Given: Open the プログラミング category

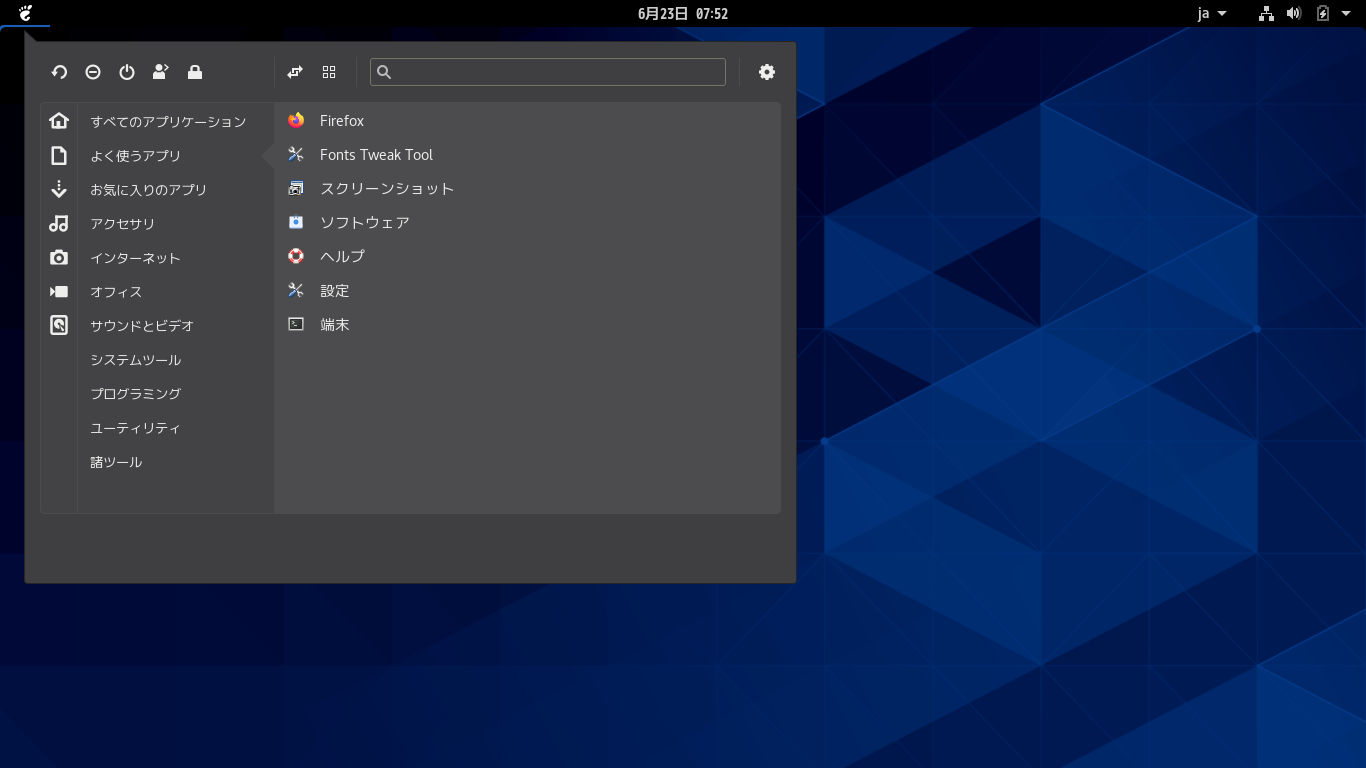Looking at the screenshot, I should point(135,394).
